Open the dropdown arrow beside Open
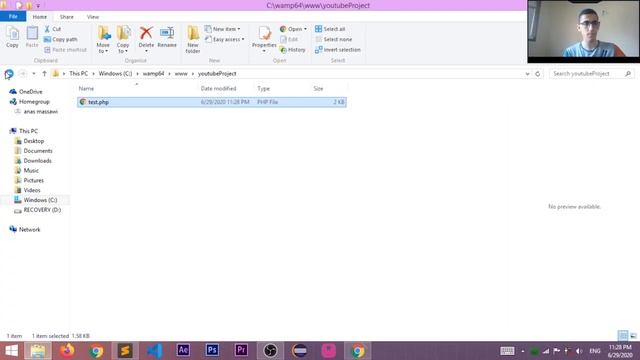The width and height of the screenshot is (640, 360). (305, 29)
